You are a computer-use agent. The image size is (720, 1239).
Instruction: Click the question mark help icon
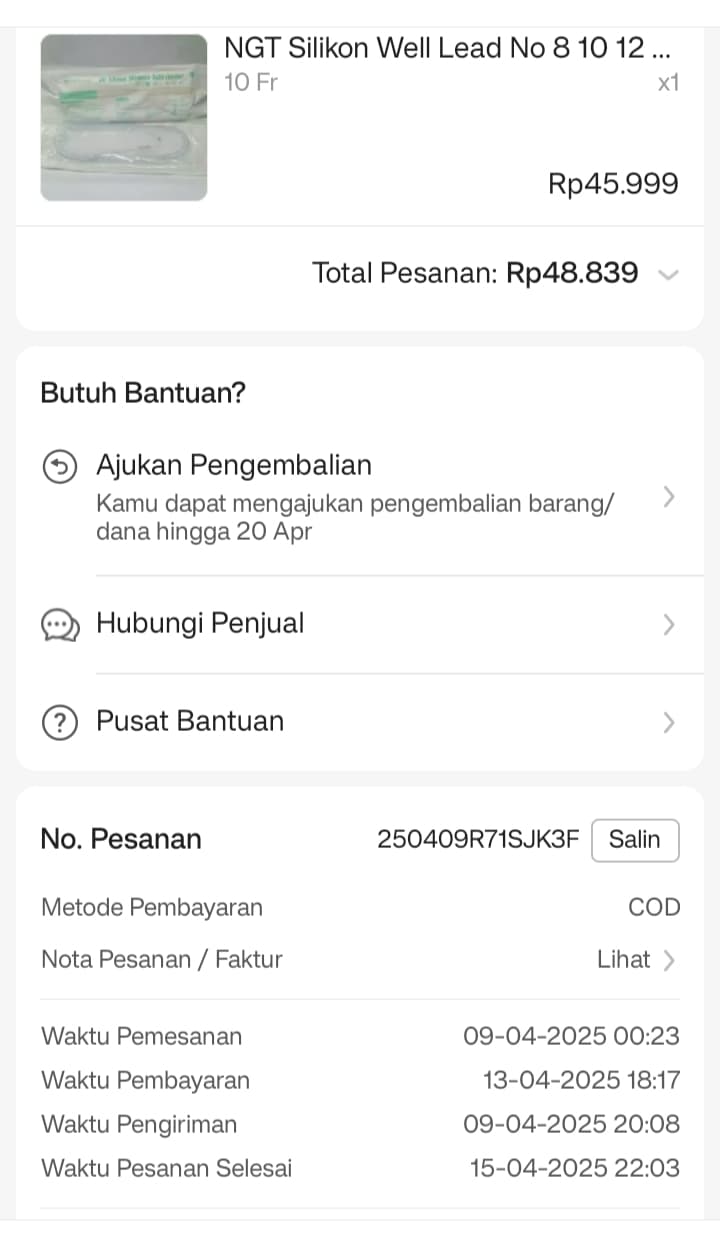point(60,722)
